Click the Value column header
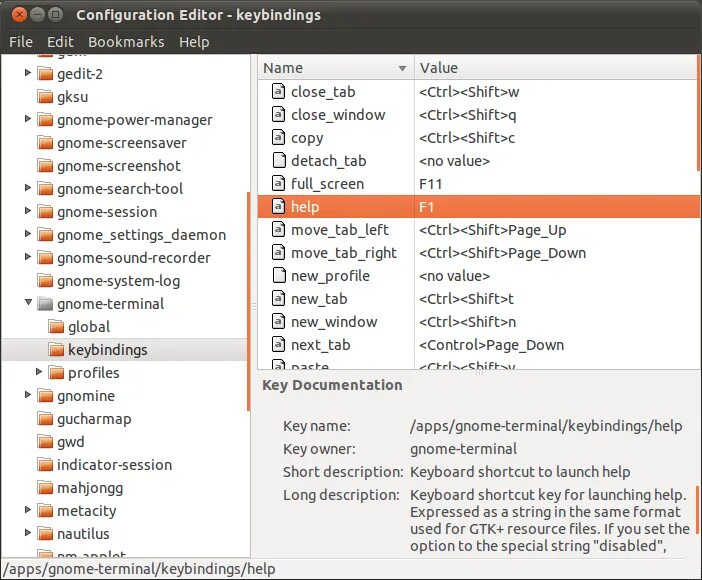The width and height of the screenshot is (702, 580). (x=555, y=68)
